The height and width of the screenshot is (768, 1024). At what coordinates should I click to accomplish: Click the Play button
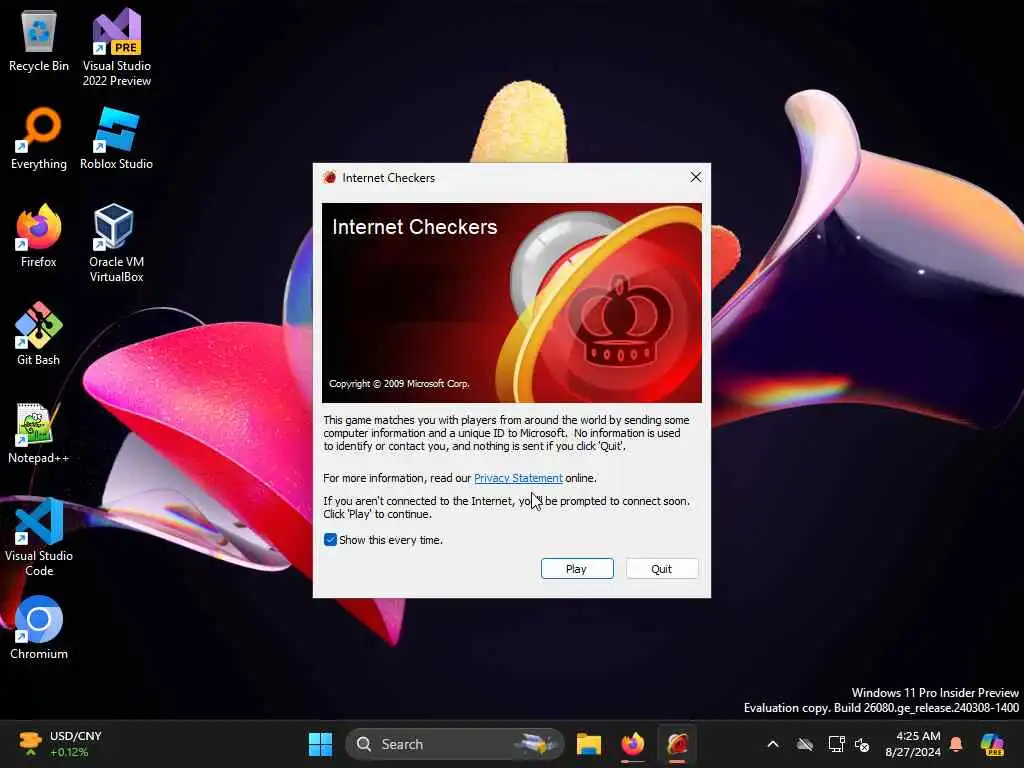pyautogui.click(x=577, y=569)
